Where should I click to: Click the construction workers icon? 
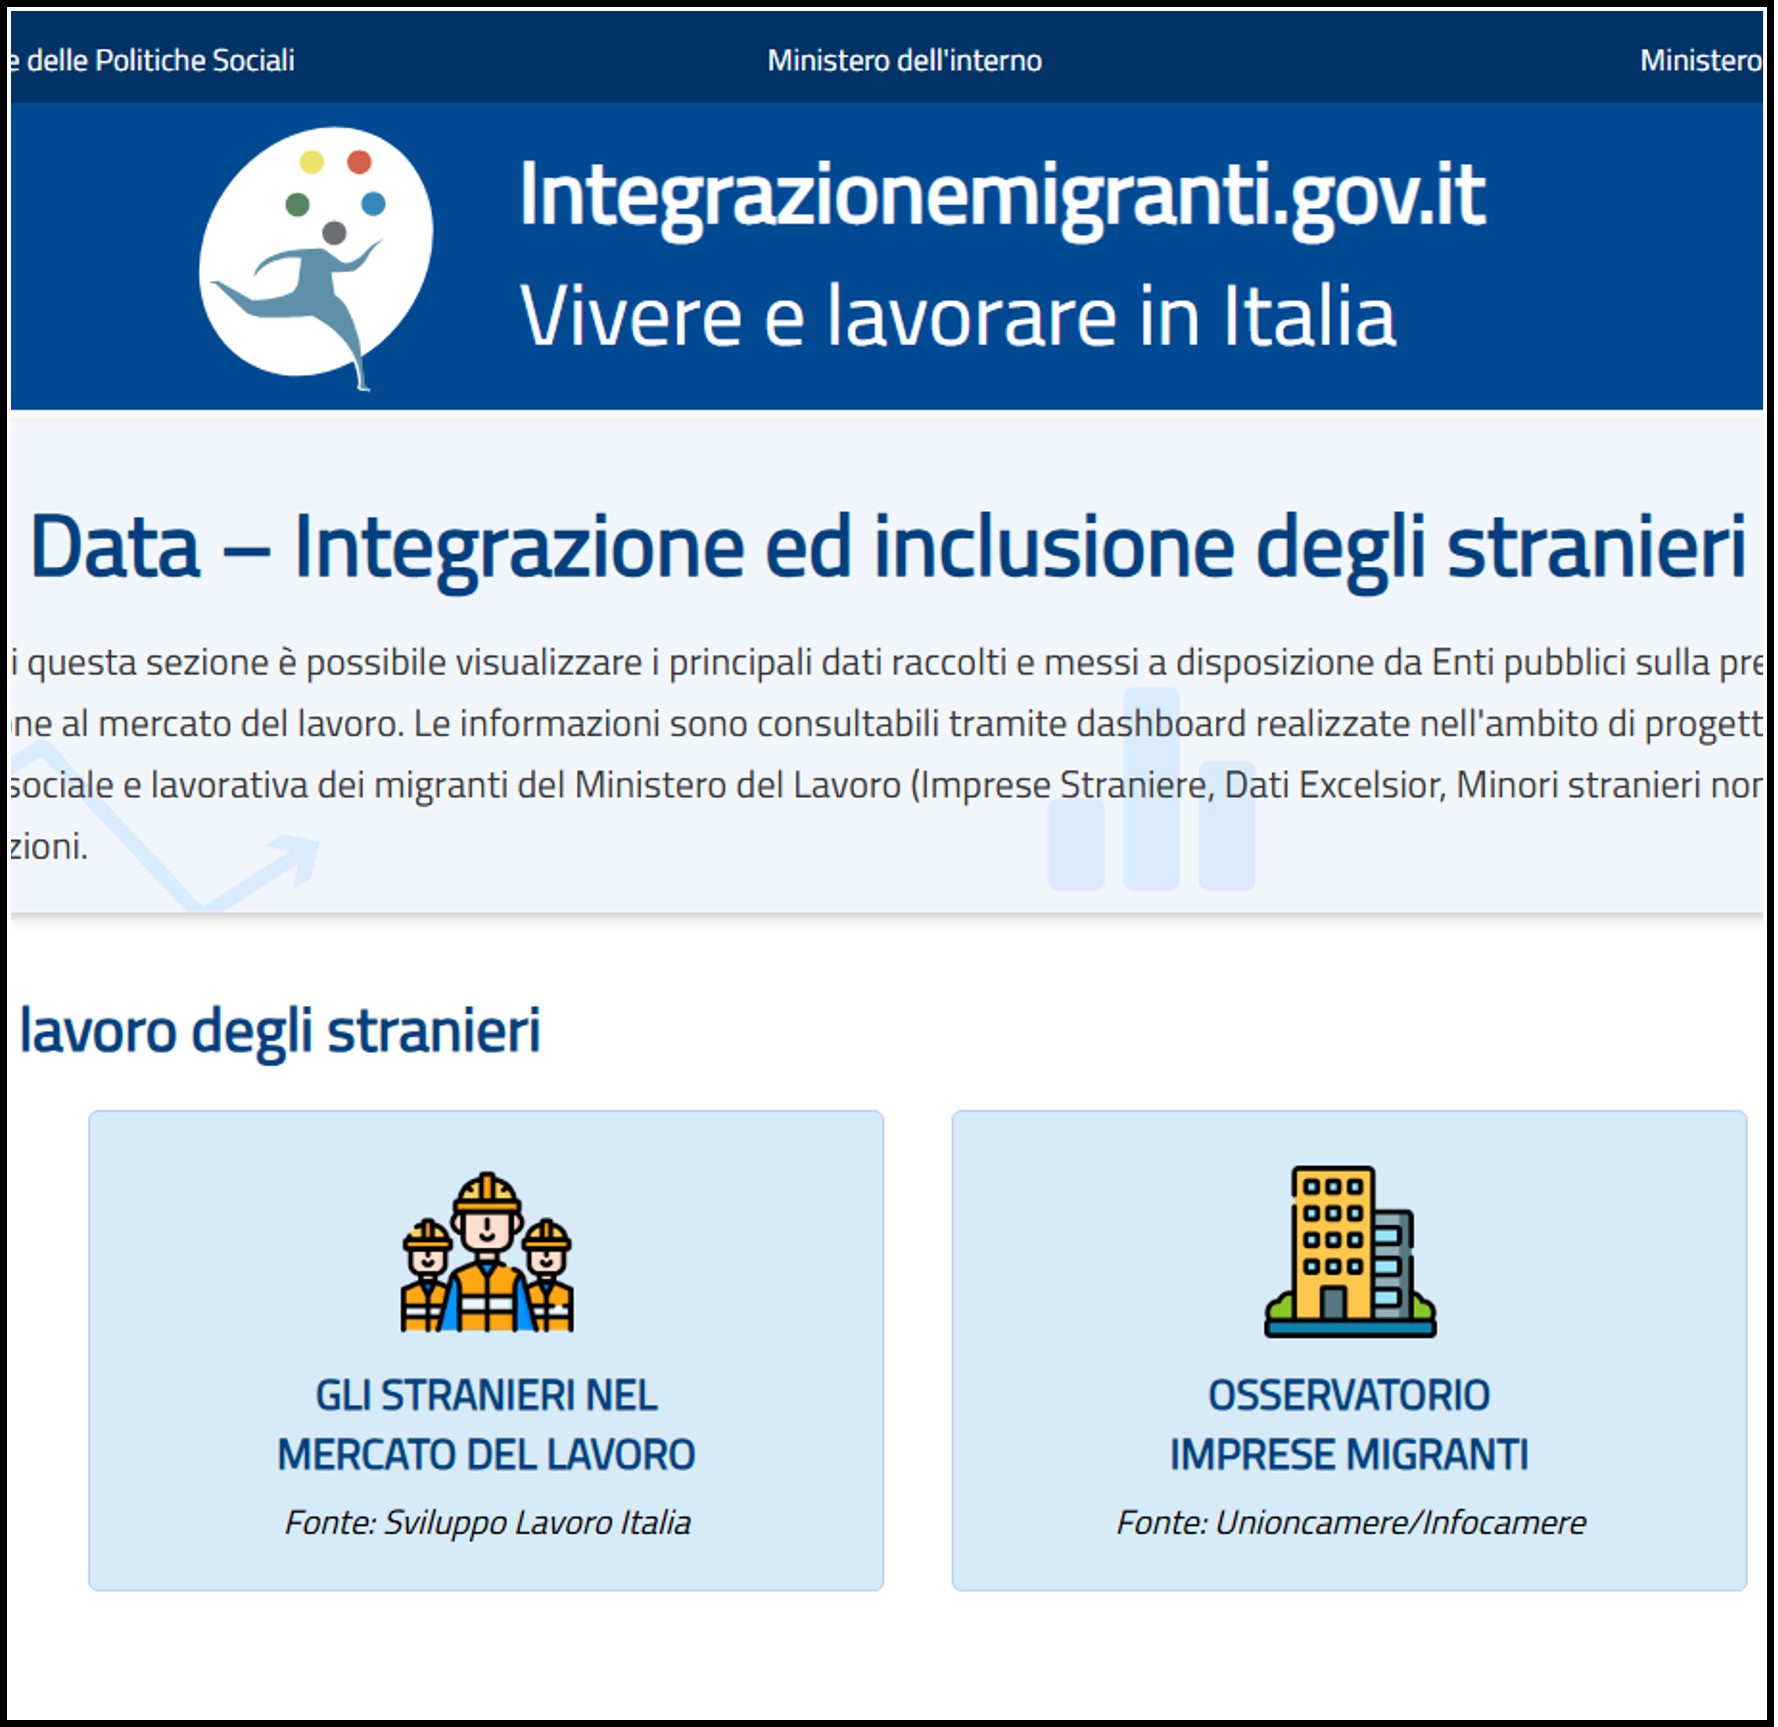(x=487, y=1253)
